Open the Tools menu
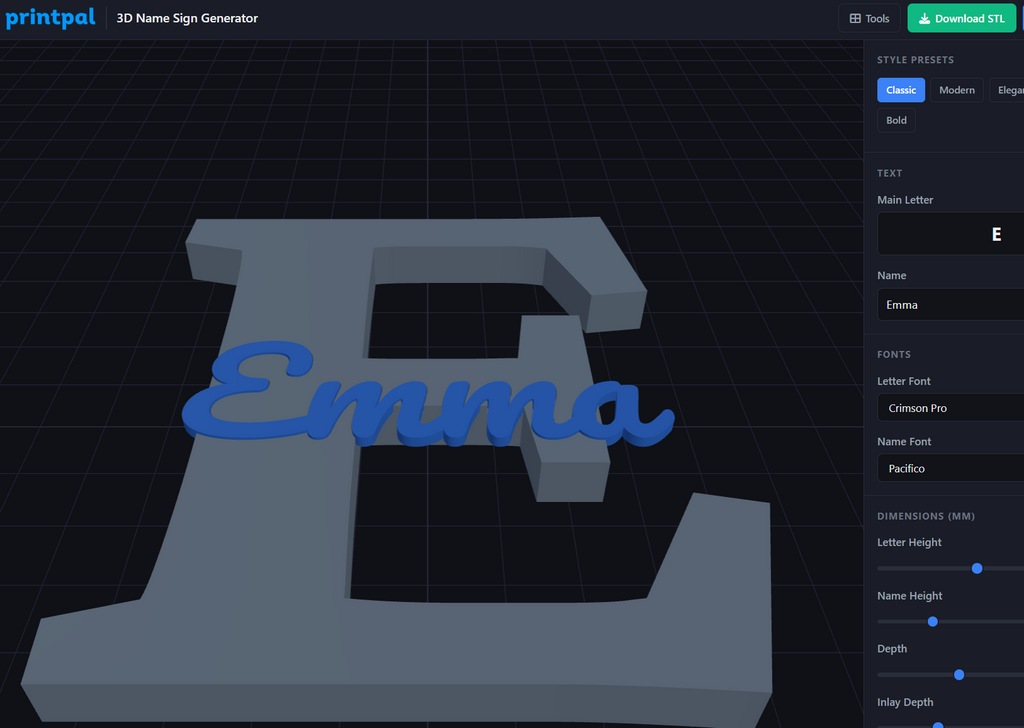 pyautogui.click(x=869, y=18)
